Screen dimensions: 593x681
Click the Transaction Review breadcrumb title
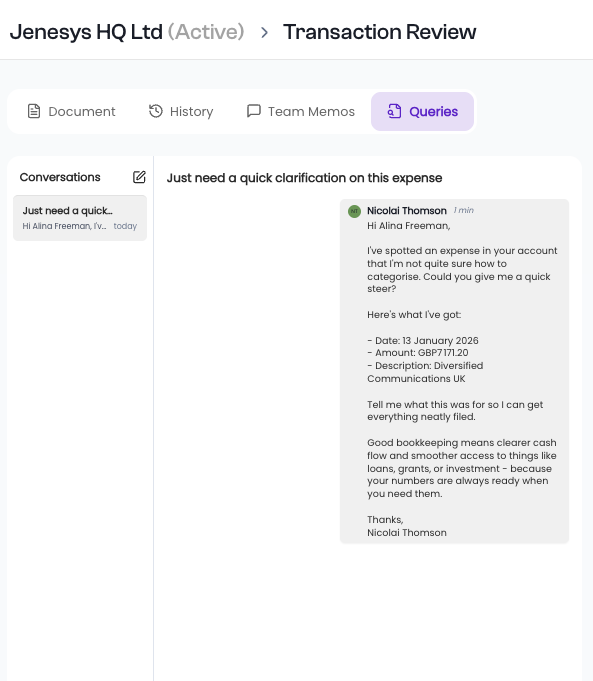tap(380, 32)
